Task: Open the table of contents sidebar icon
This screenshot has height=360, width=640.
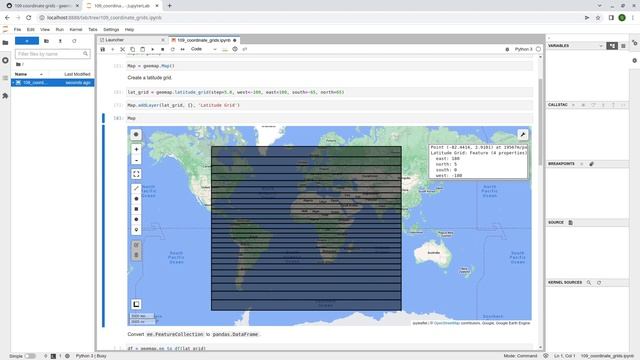Action: pyautogui.click(x=5, y=78)
